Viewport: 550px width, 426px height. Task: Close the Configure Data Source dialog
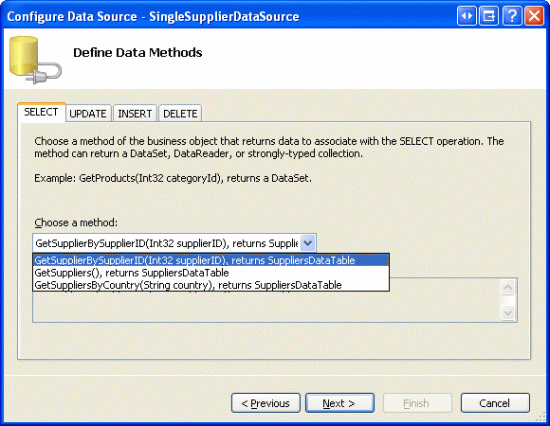(x=534, y=16)
